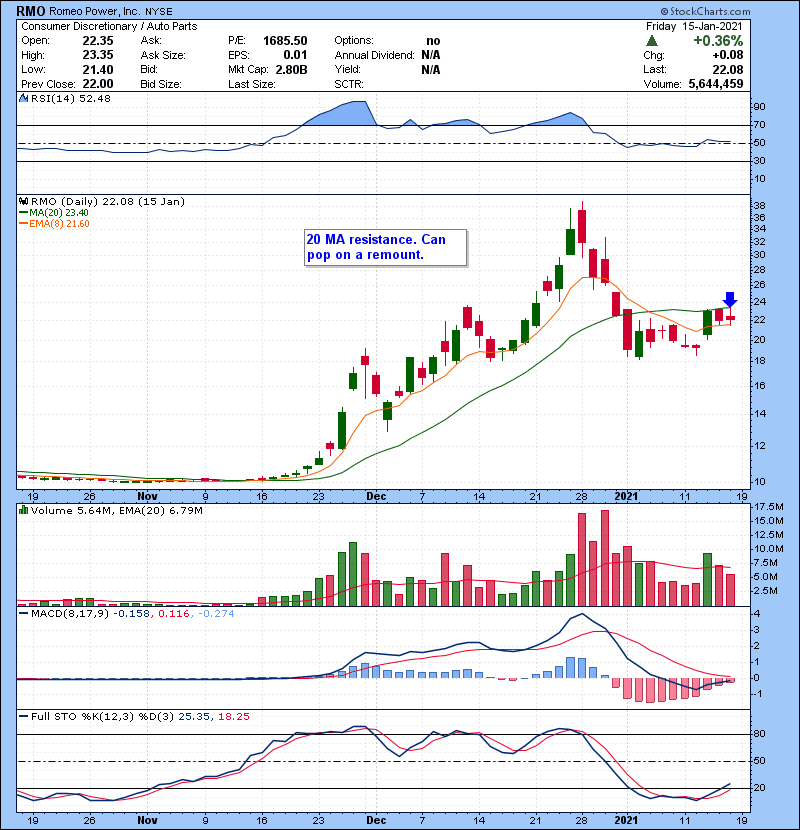Click Consumer Discretionary / Auto Parts sector text

[x=109, y=26]
